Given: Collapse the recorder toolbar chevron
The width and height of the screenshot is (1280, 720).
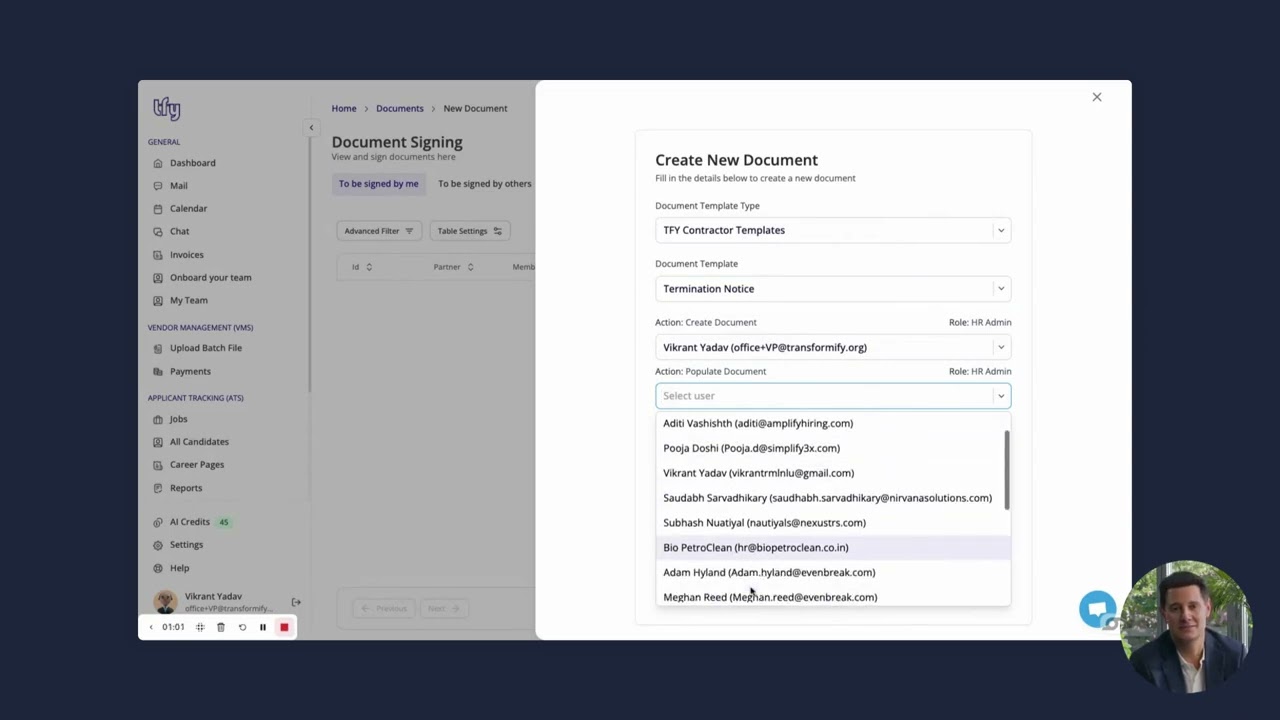Looking at the screenshot, I should 151,627.
